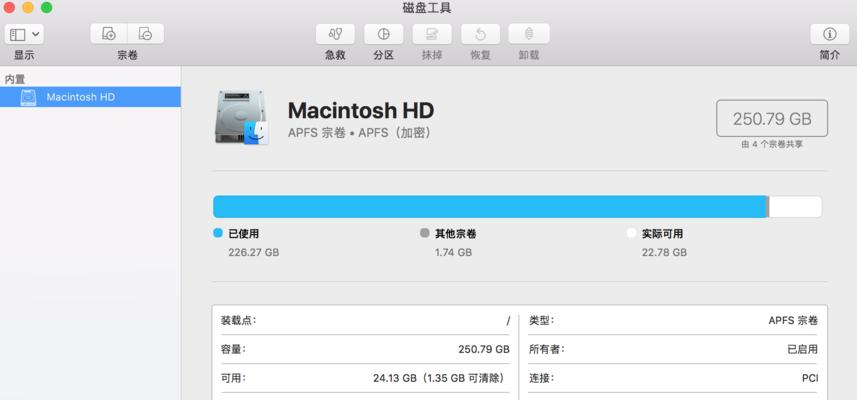Click the 连接 value PCI
Viewport: 857px width, 400px height.
tap(810, 378)
